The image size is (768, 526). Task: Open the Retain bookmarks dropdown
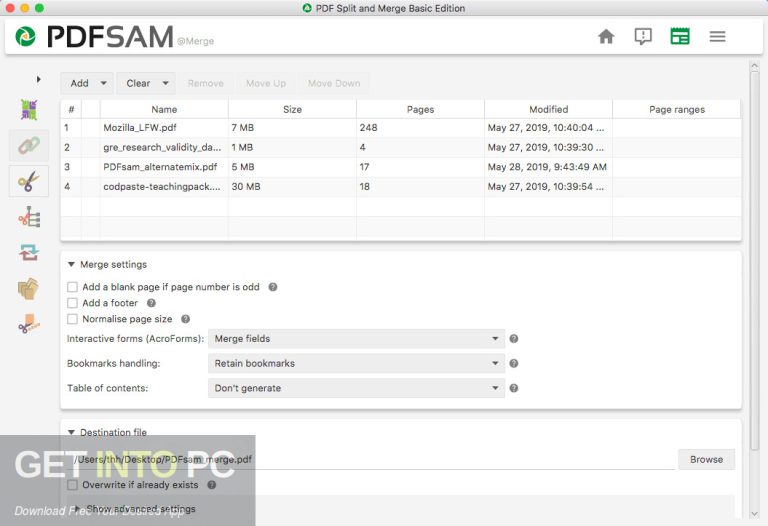tap(356, 363)
